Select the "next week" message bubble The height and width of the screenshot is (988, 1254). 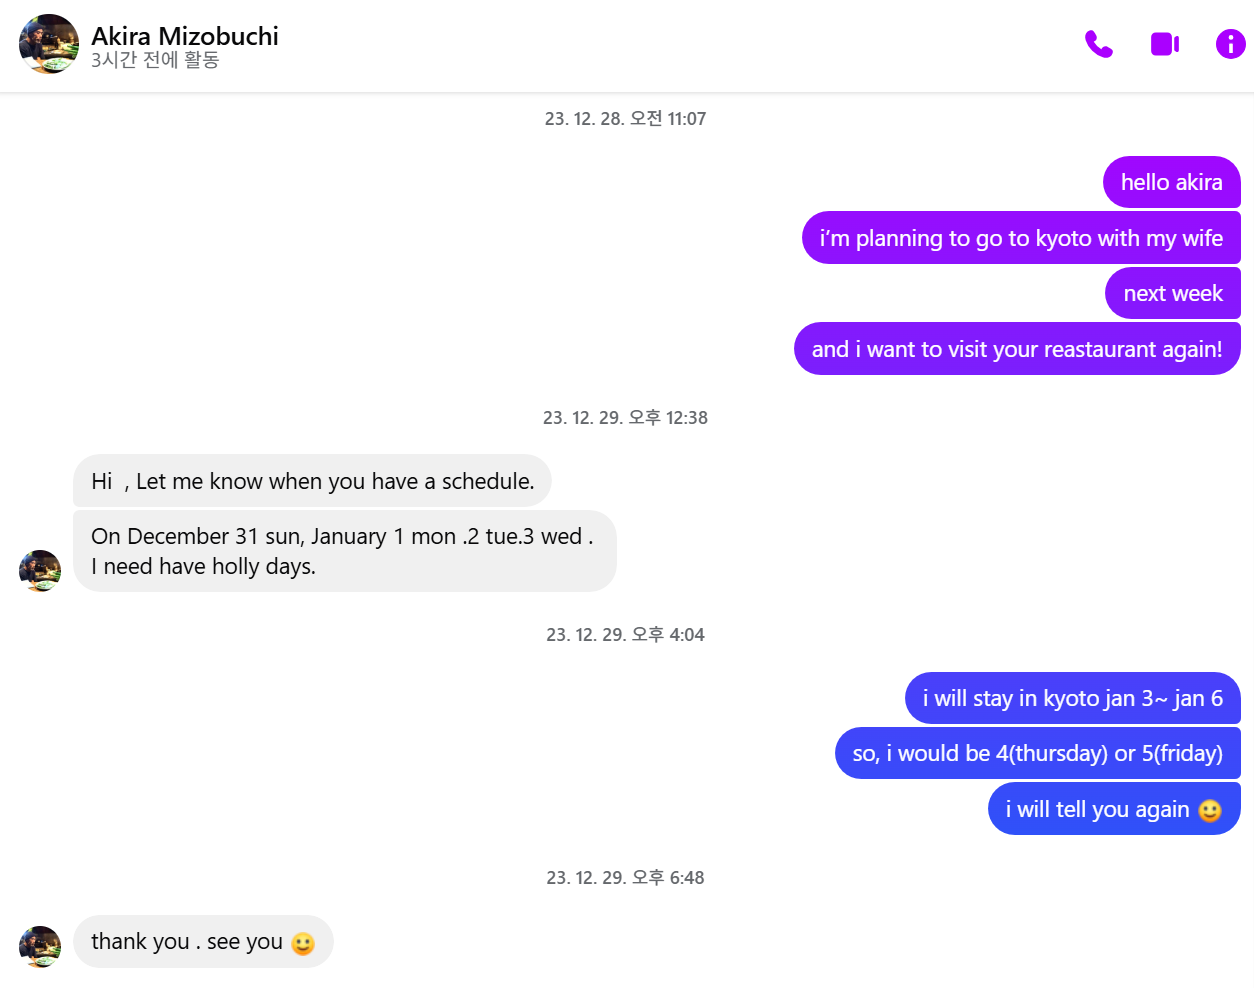[1172, 293]
